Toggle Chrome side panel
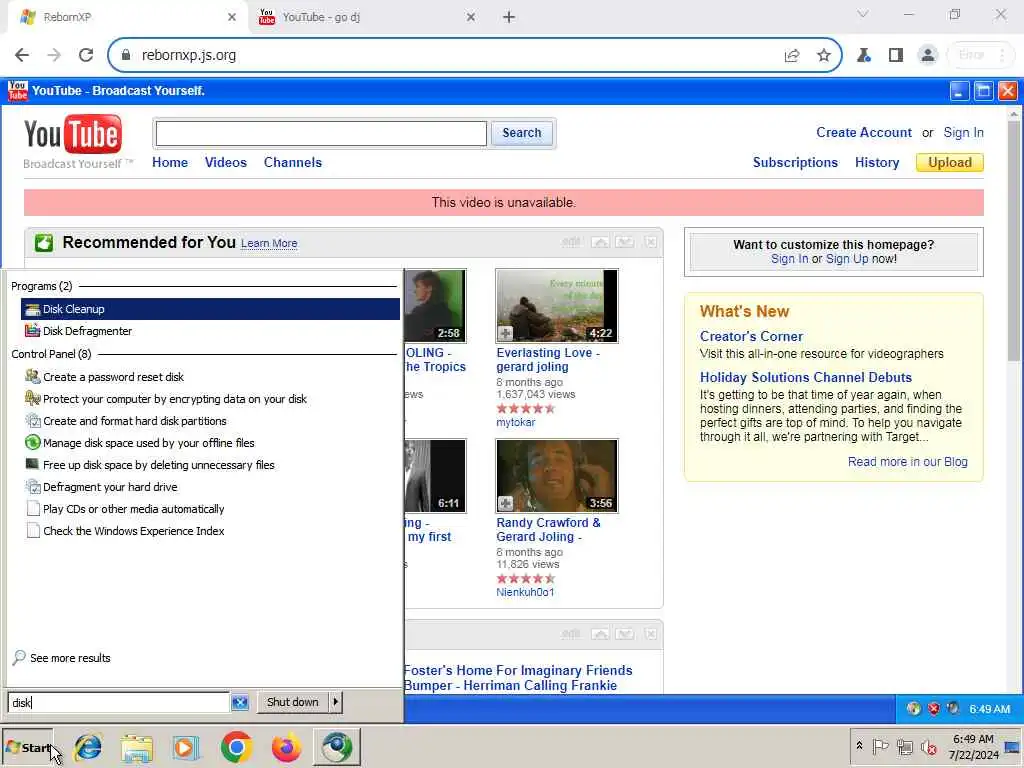This screenshot has height=768, width=1024. point(895,56)
